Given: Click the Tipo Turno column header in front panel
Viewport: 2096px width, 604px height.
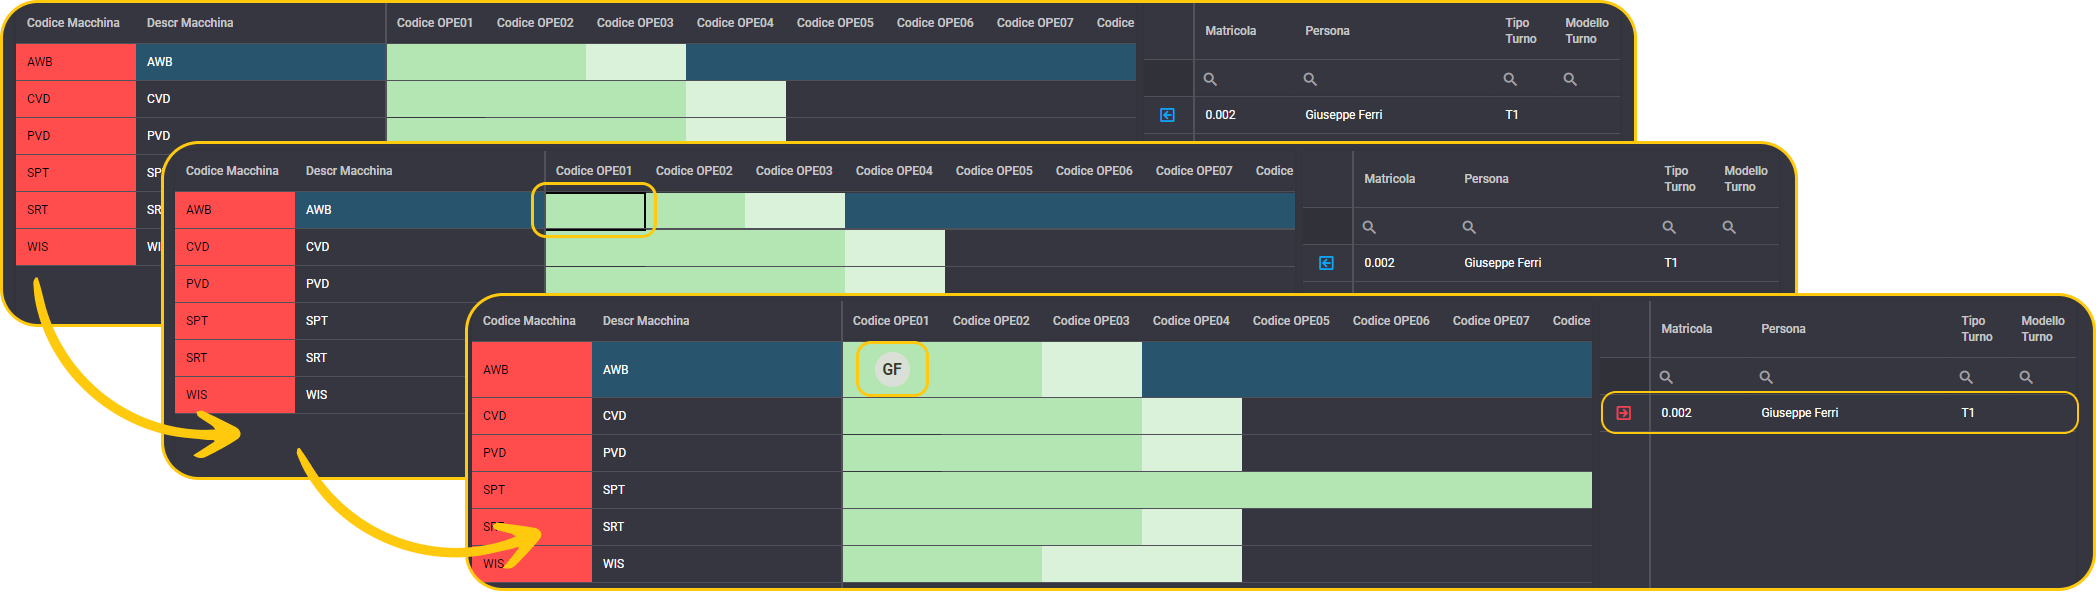Looking at the screenshot, I should (x=1977, y=329).
